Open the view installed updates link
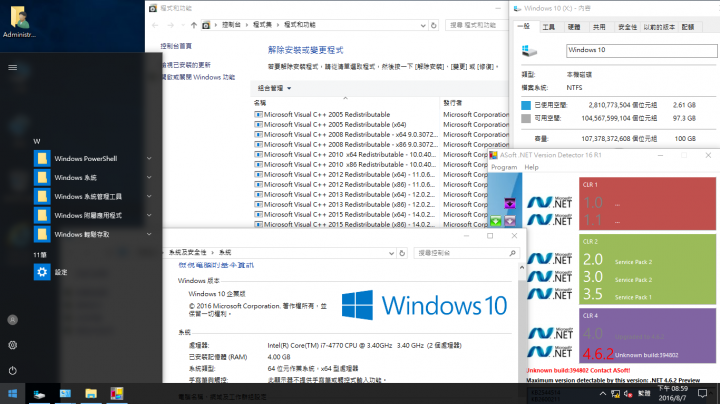This screenshot has width=720, height=404. click(186, 65)
